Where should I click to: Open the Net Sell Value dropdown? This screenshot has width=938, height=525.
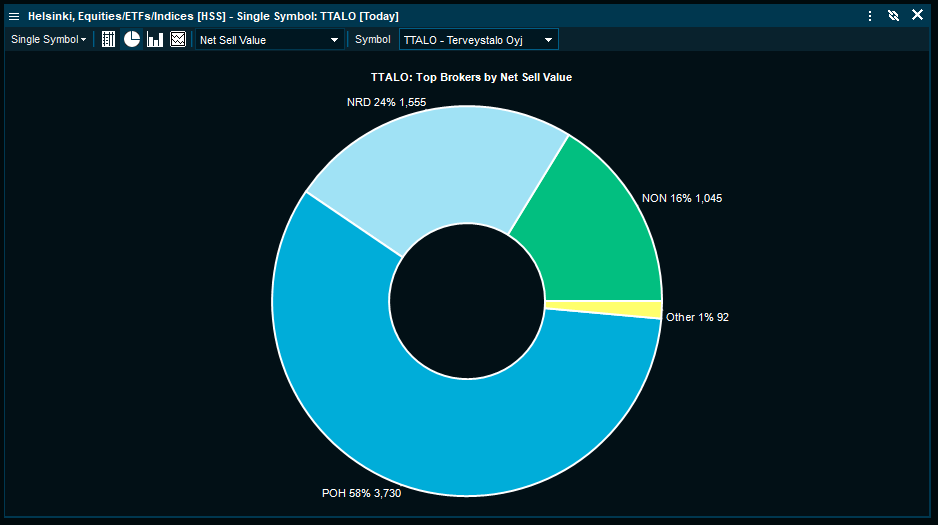(x=269, y=40)
